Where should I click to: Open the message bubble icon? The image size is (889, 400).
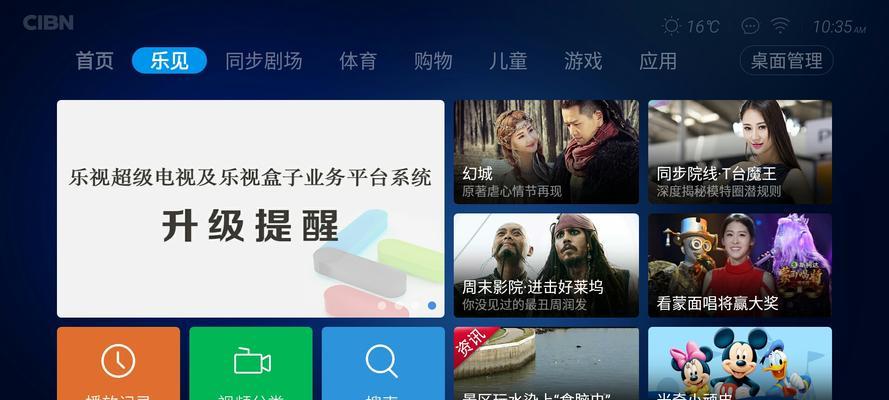pyautogui.click(x=750, y=26)
